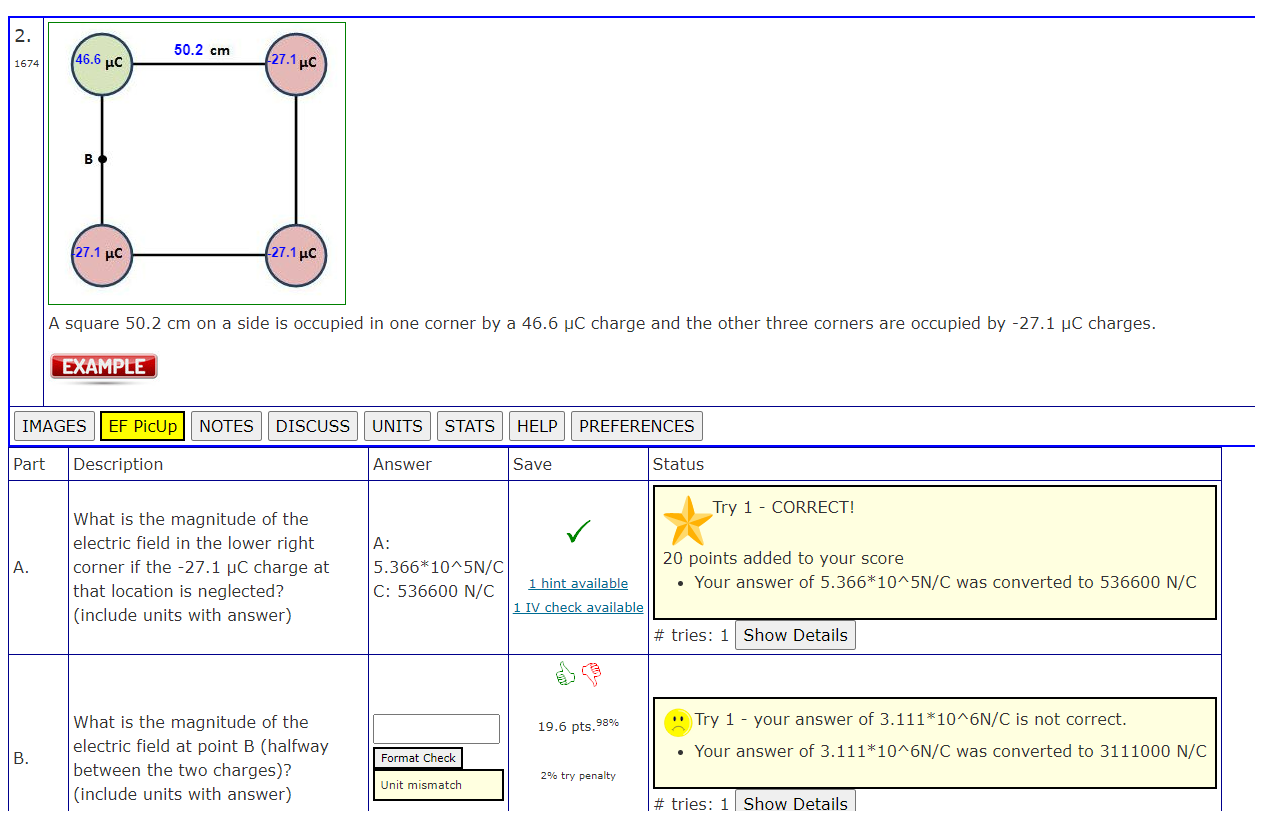Click the green checkmark in the Save column
The height and width of the screenshot is (836, 1280).
[x=578, y=532]
